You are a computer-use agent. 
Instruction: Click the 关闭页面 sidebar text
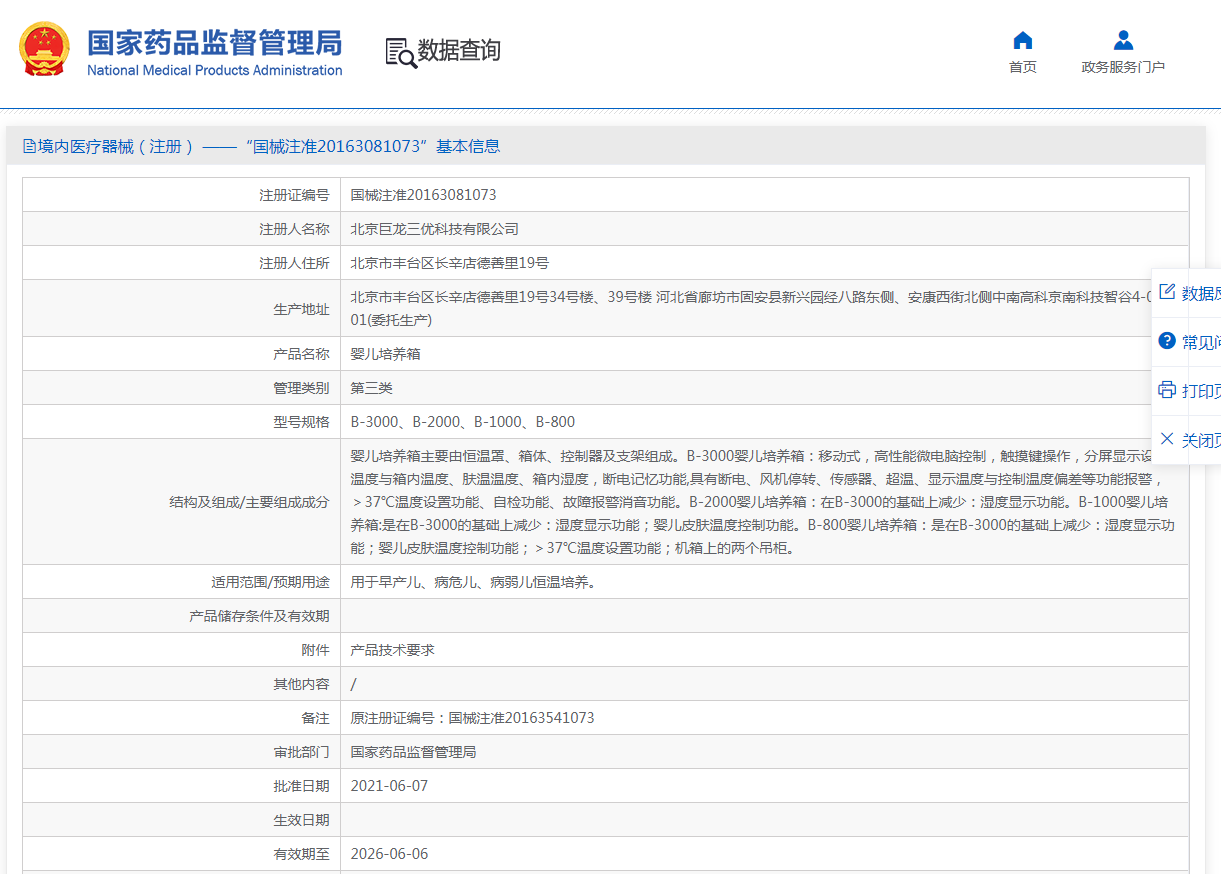(x=1201, y=440)
